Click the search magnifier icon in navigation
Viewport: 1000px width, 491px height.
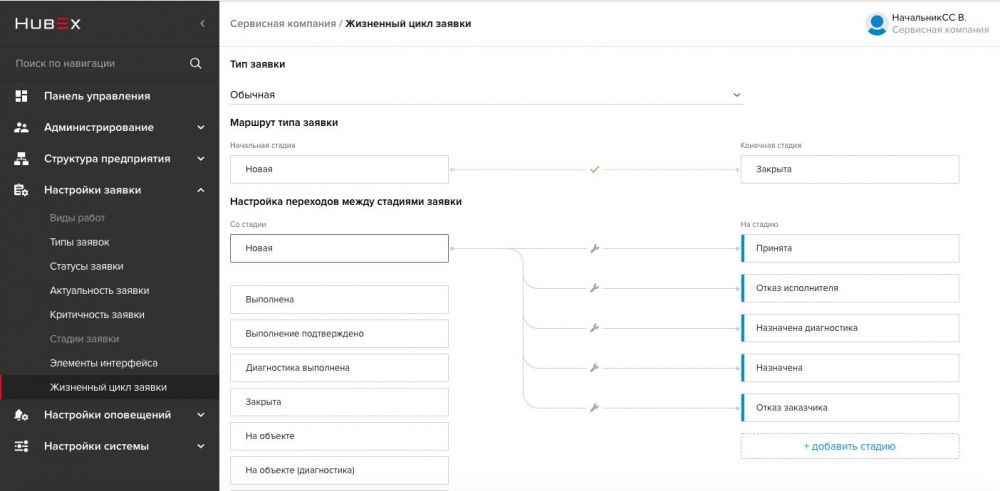click(196, 63)
